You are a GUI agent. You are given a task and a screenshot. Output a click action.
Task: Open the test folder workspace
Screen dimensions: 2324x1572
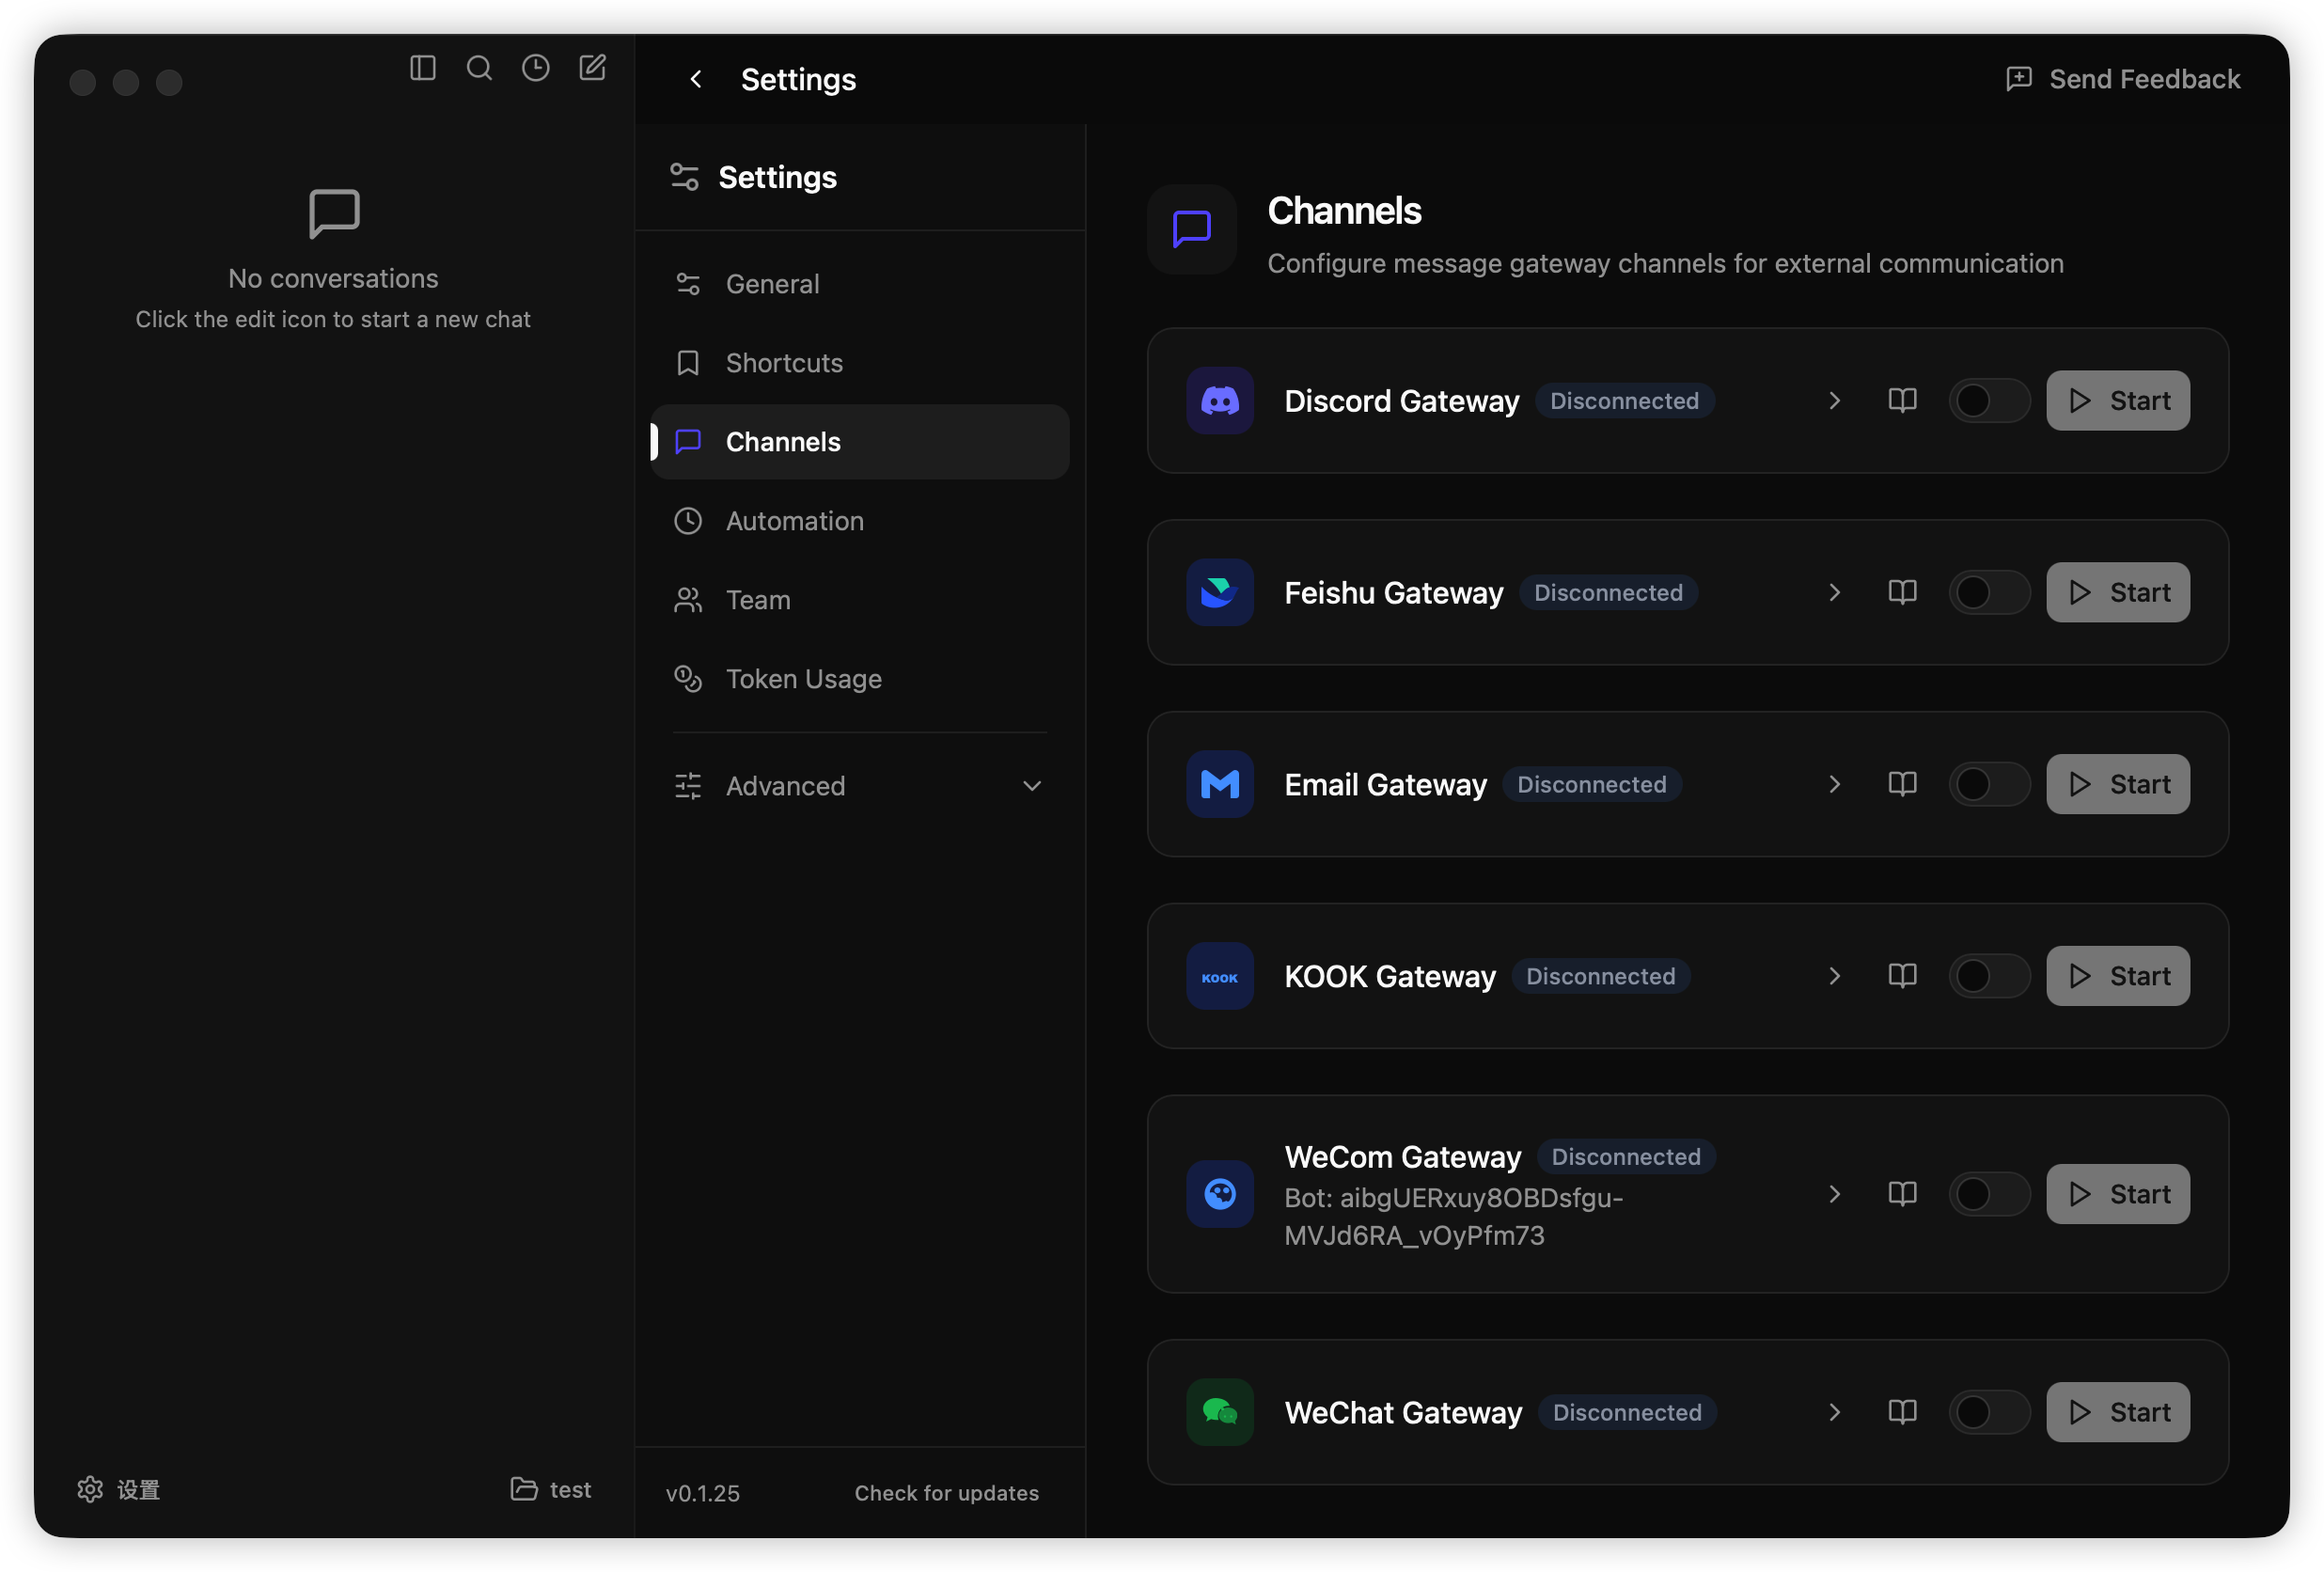click(551, 1490)
